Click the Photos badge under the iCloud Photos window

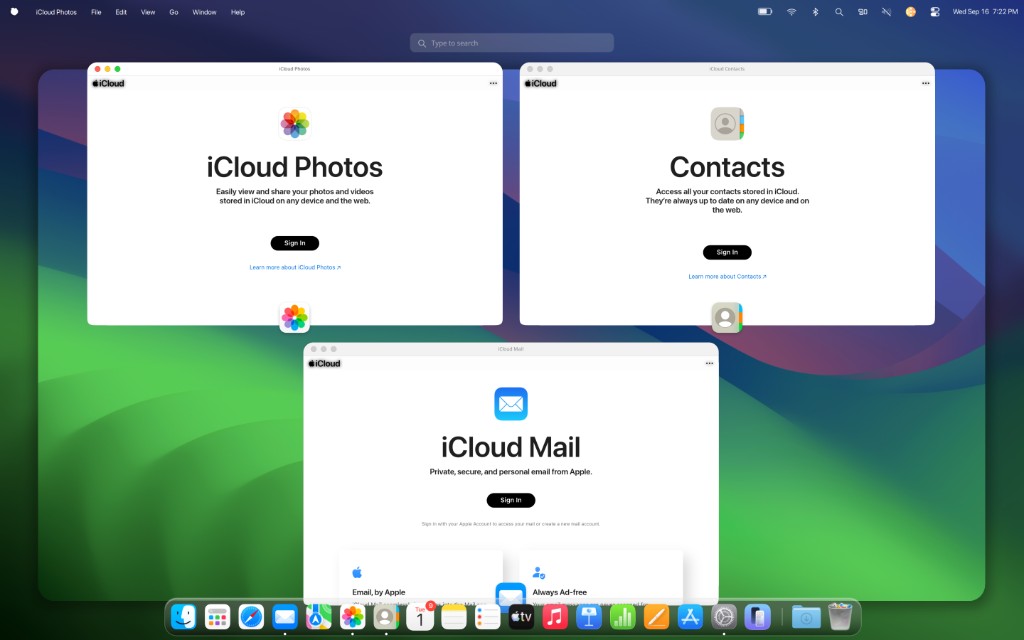(x=295, y=317)
